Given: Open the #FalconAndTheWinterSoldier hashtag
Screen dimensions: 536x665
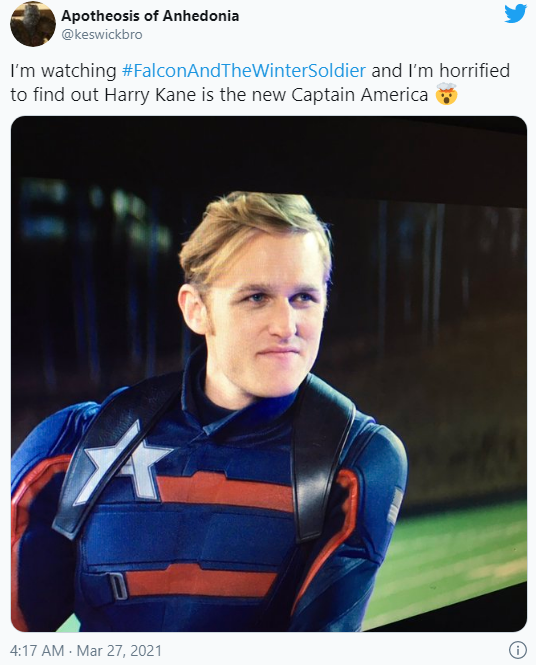Looking at the screenshot, I should click(x=243, y=70).
